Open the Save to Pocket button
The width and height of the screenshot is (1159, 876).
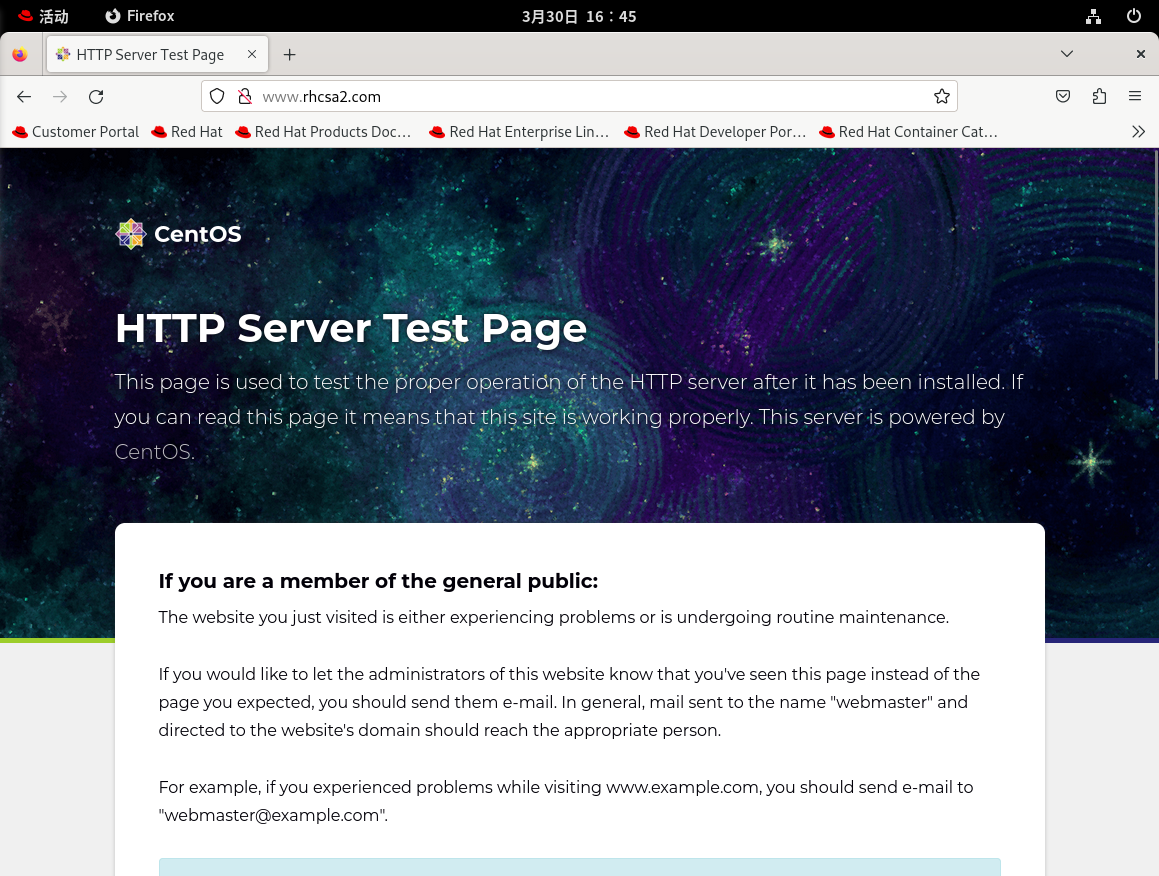pyautogui.click(x=1063, y=96)
